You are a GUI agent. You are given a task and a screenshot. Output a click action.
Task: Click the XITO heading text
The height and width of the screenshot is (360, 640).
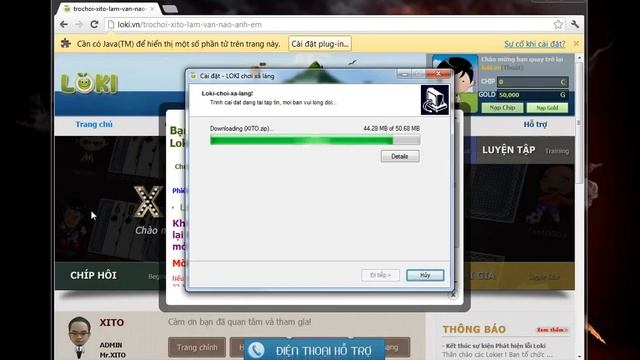tap(112, 322)
